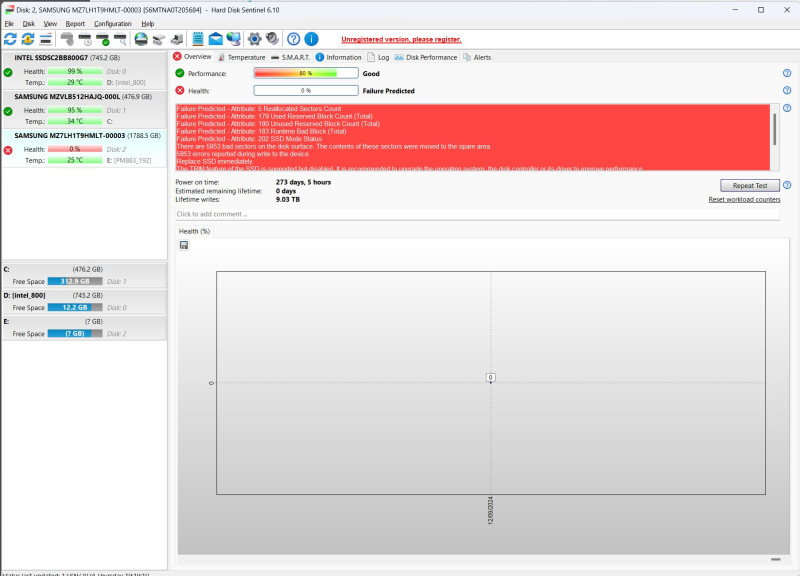The image size is (800, 576).
Task: Click the Repeat Test button
Action: 749,186
